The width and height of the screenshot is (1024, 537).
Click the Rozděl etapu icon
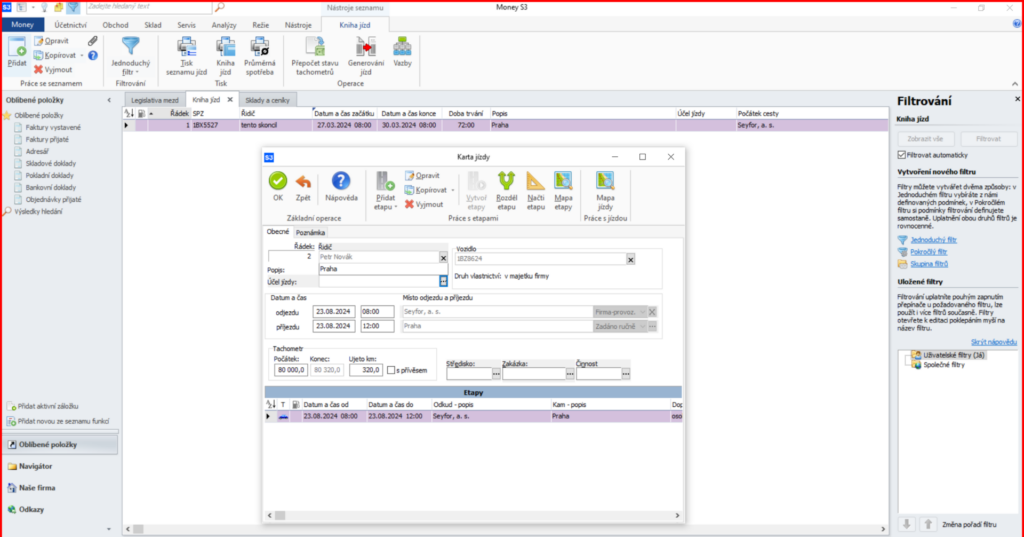[x=506, y=180]
